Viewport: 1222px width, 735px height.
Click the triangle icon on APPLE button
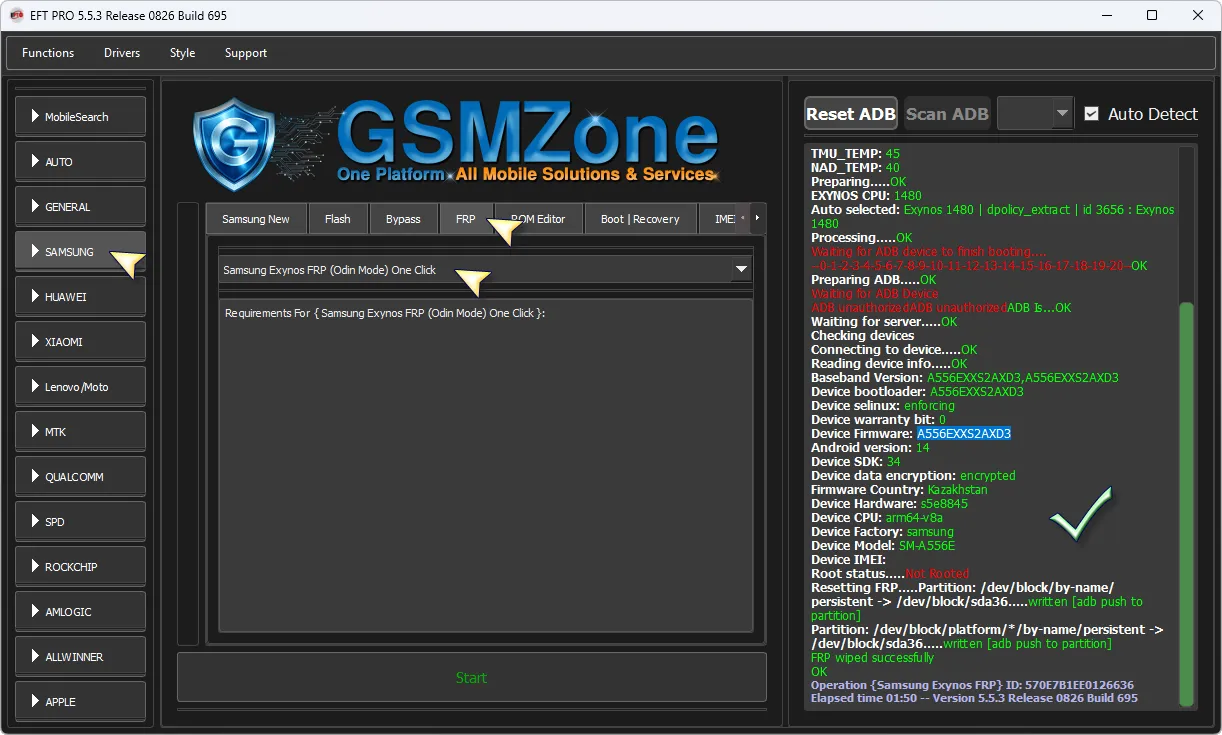pos(35,702)
